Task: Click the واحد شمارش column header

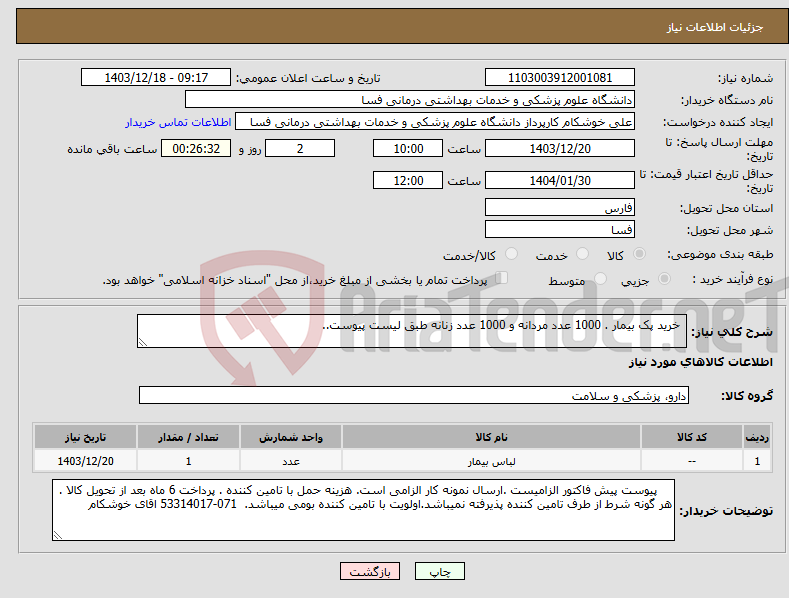Action: [x=291, y=437]
